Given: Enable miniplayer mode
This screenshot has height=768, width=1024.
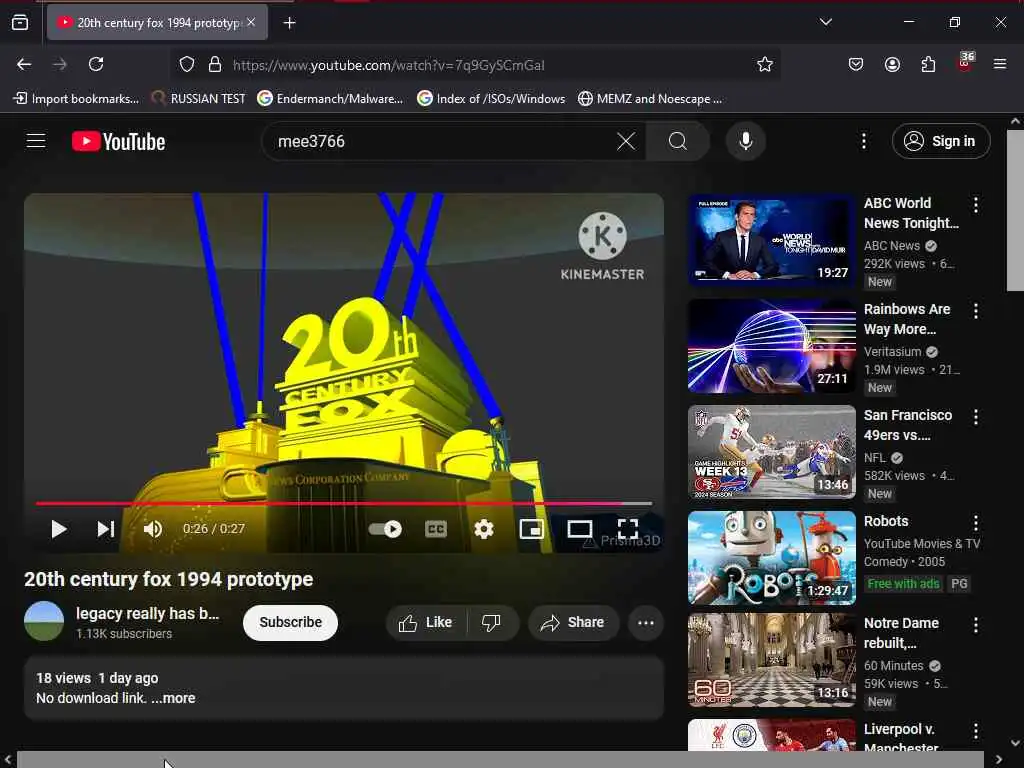Looking at the screenshot, I should coord(532,529).
